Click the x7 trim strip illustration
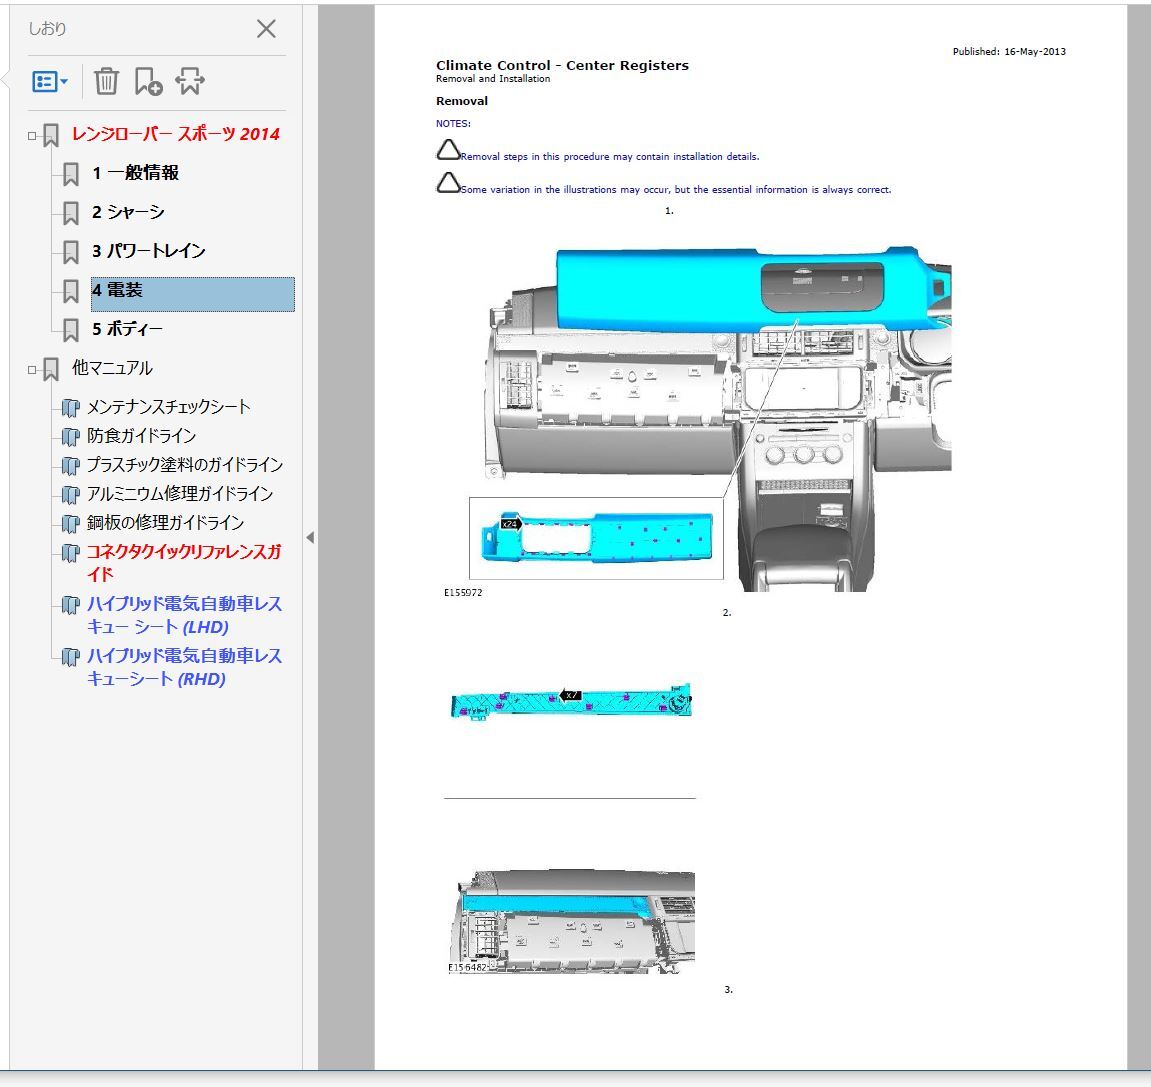 pos(571,703)
